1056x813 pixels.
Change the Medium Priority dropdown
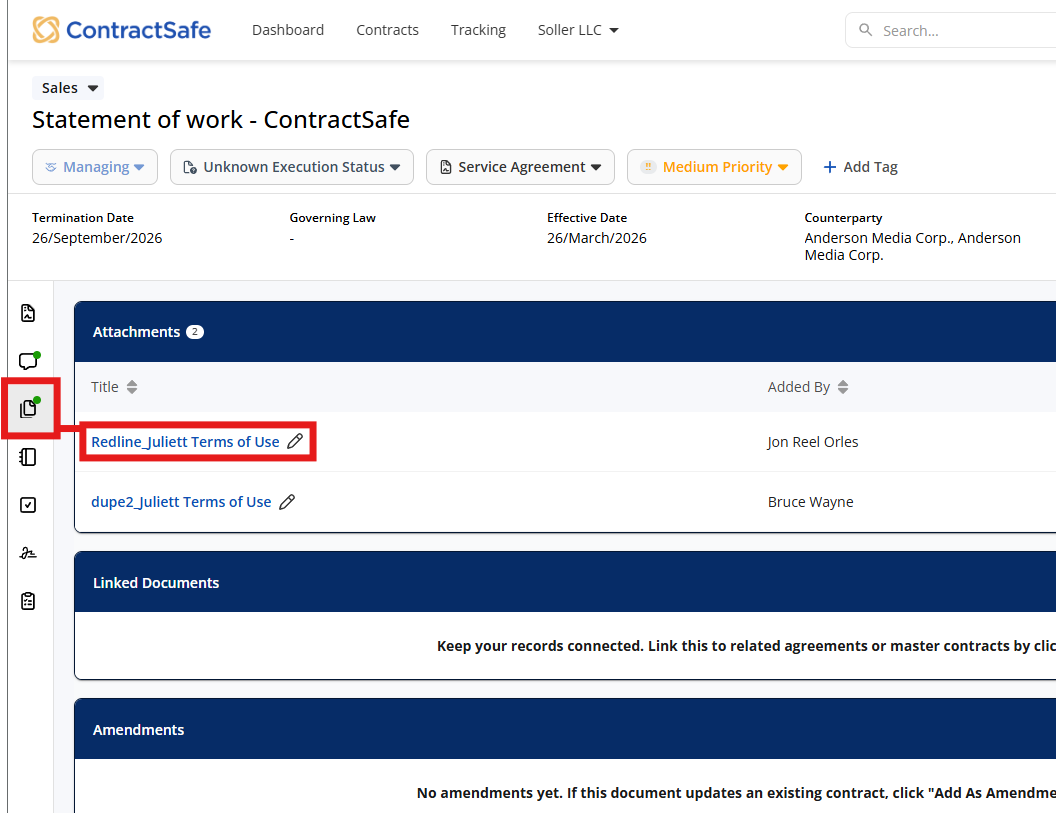pyautogui.click(x=714, y=167)
